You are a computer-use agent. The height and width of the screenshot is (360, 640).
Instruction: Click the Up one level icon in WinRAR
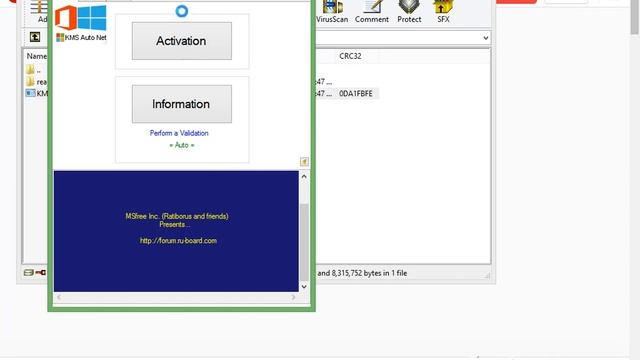35,37
